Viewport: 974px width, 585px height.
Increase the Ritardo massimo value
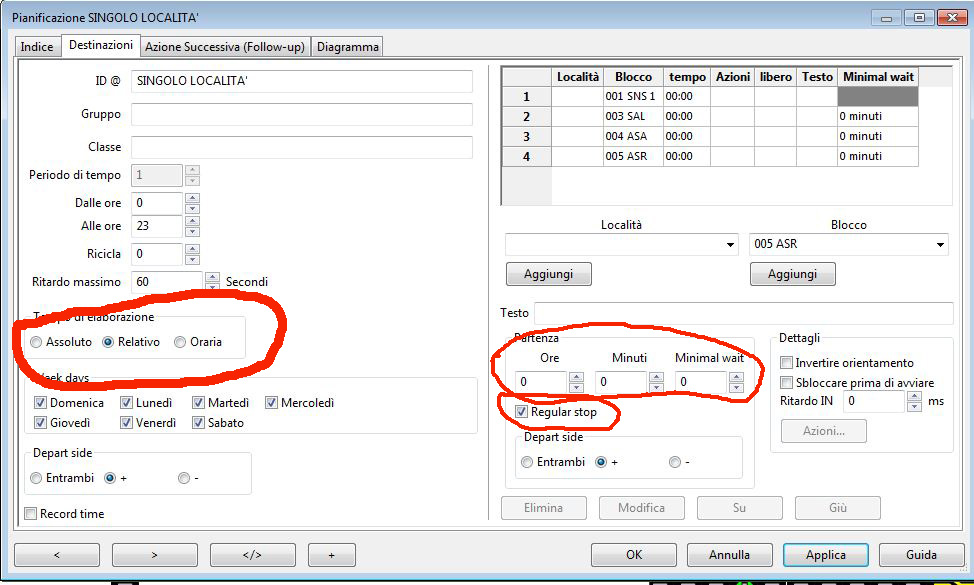212,277
